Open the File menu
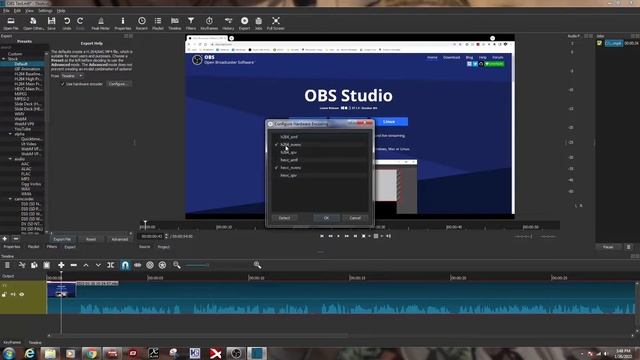Viewport: 640px width, 360px height. [6, 11]
